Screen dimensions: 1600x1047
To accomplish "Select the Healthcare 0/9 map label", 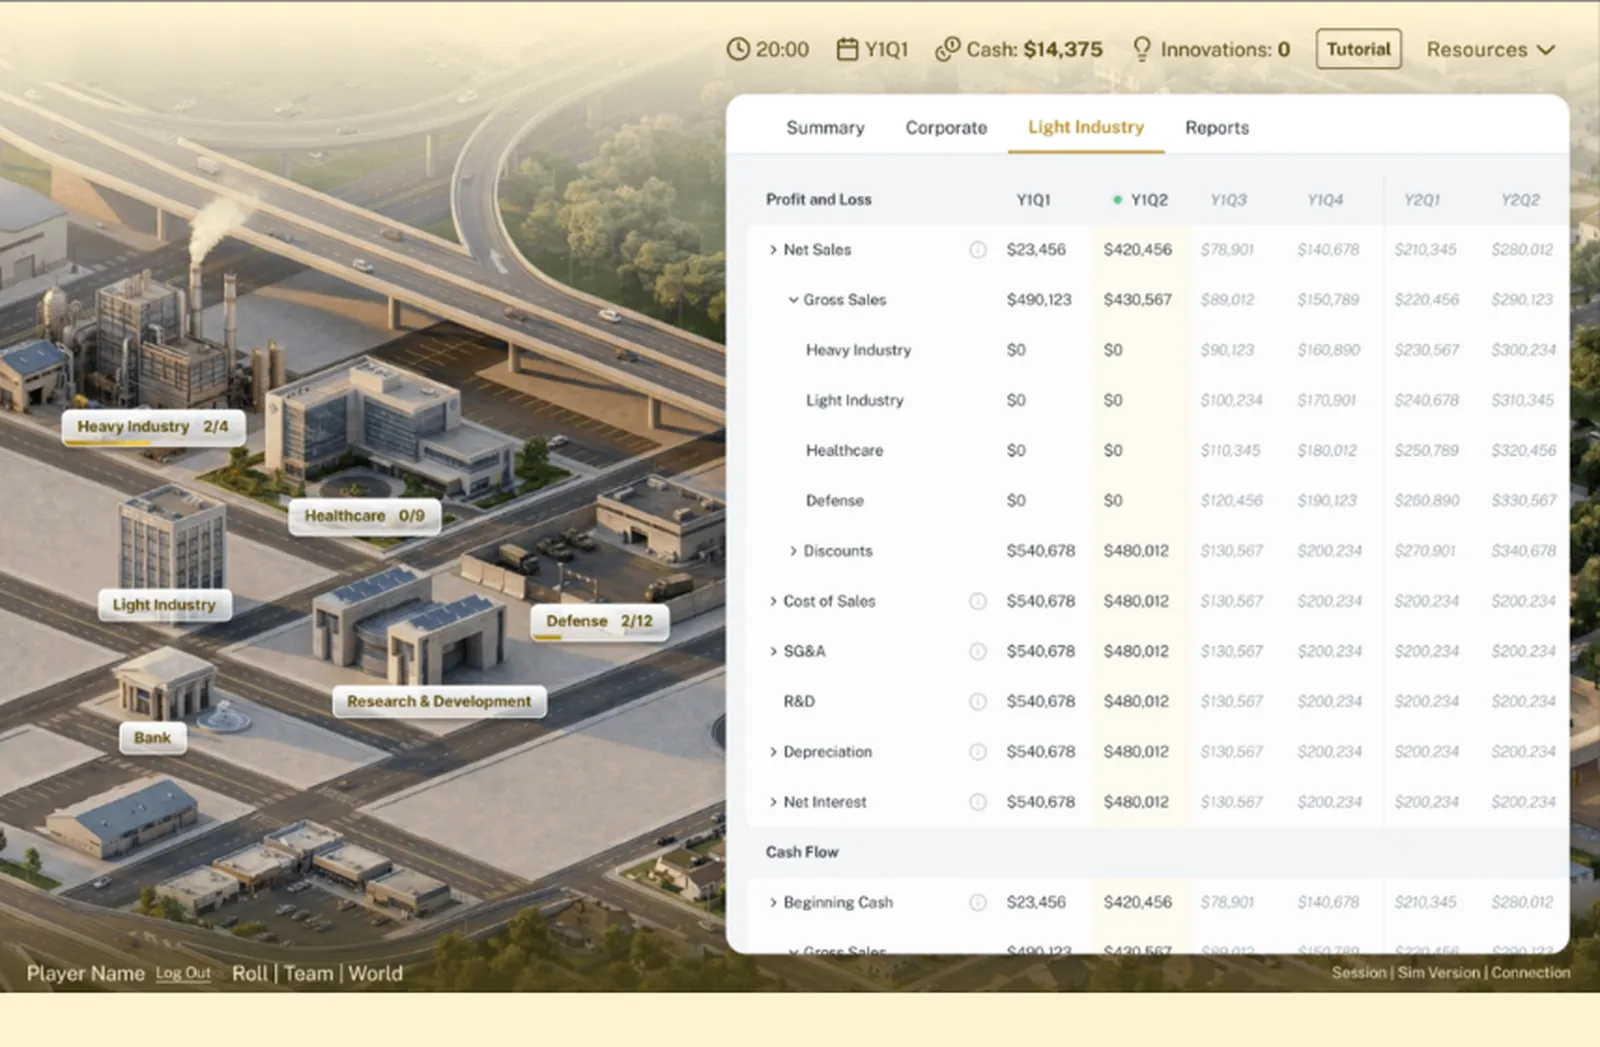I will (365, 516).
